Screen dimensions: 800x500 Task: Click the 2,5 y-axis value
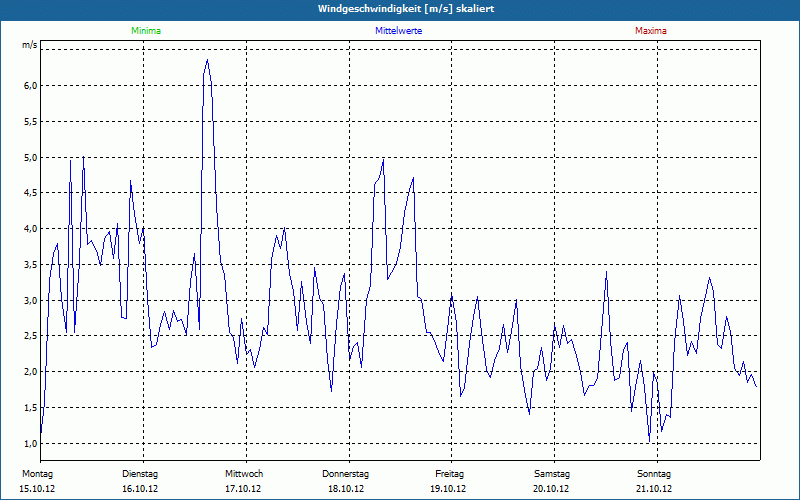[x=31, y=336]
